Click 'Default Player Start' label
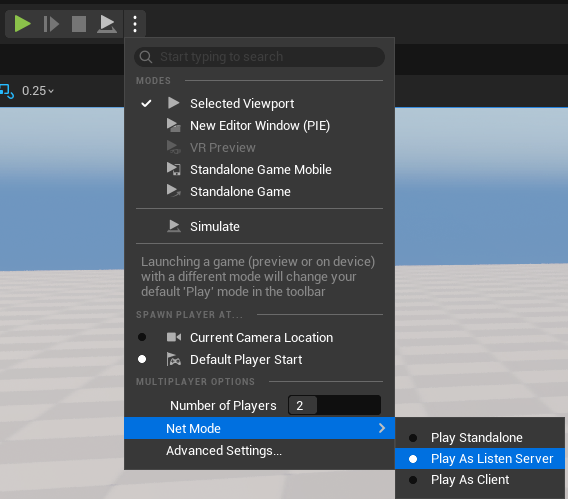 pyautogui.click(x=246, y=360)
